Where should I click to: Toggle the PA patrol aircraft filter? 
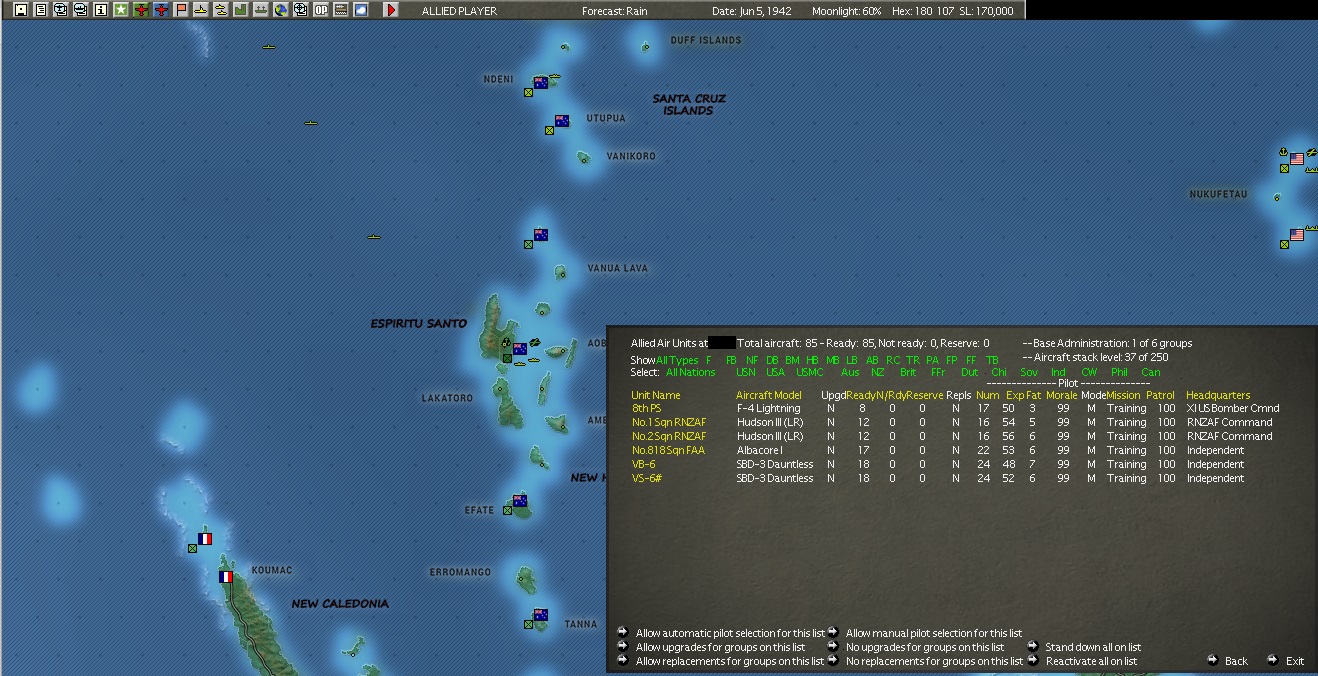click(x=932, y=360)
